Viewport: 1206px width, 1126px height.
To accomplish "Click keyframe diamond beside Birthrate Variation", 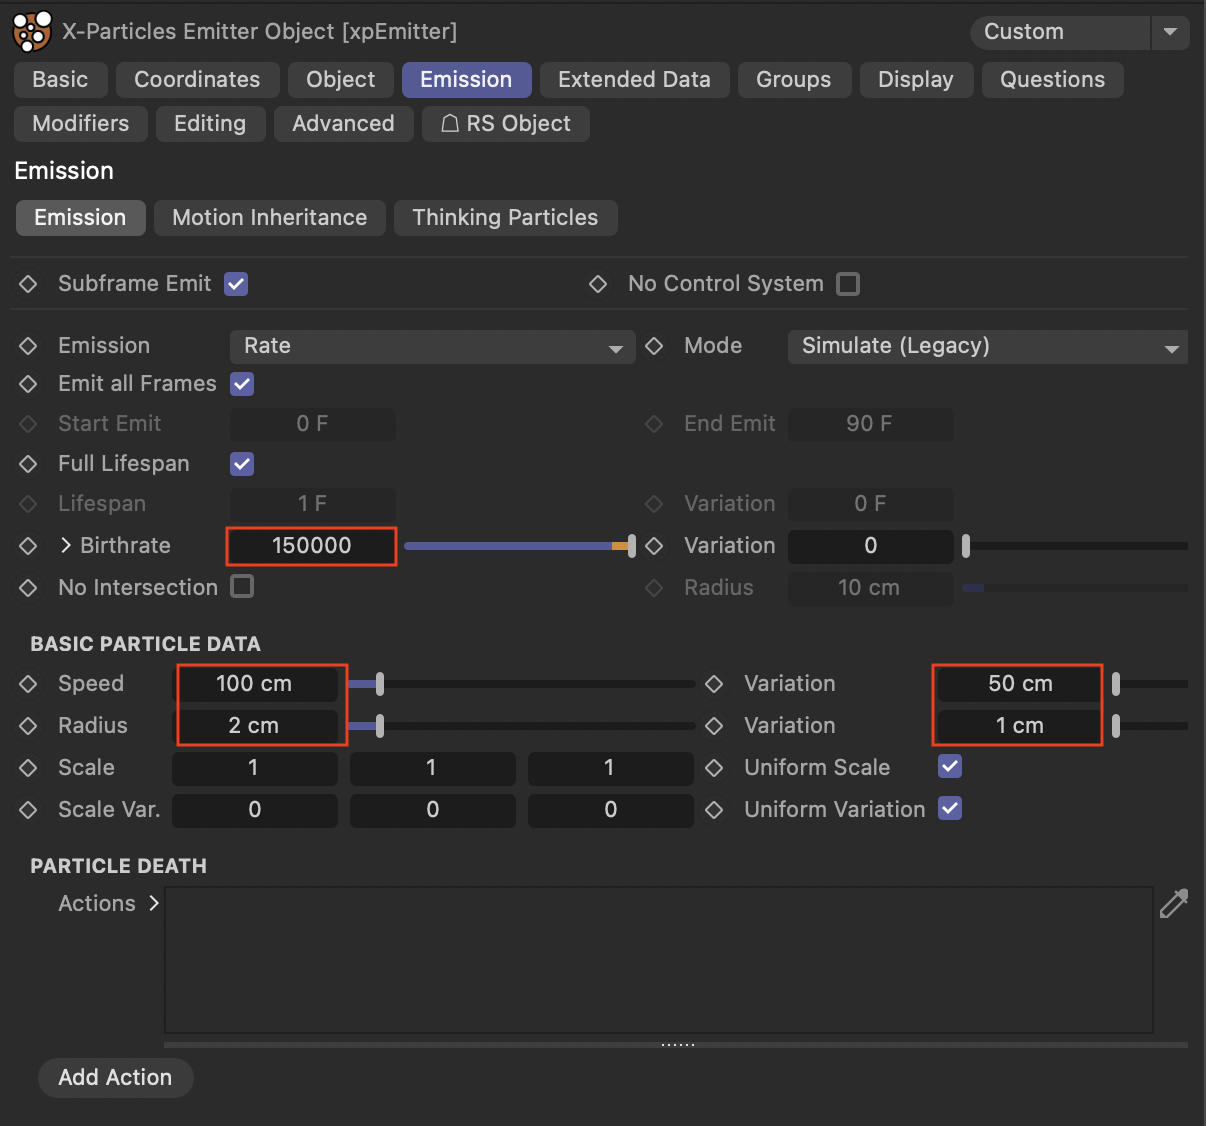I will [654, 546].
